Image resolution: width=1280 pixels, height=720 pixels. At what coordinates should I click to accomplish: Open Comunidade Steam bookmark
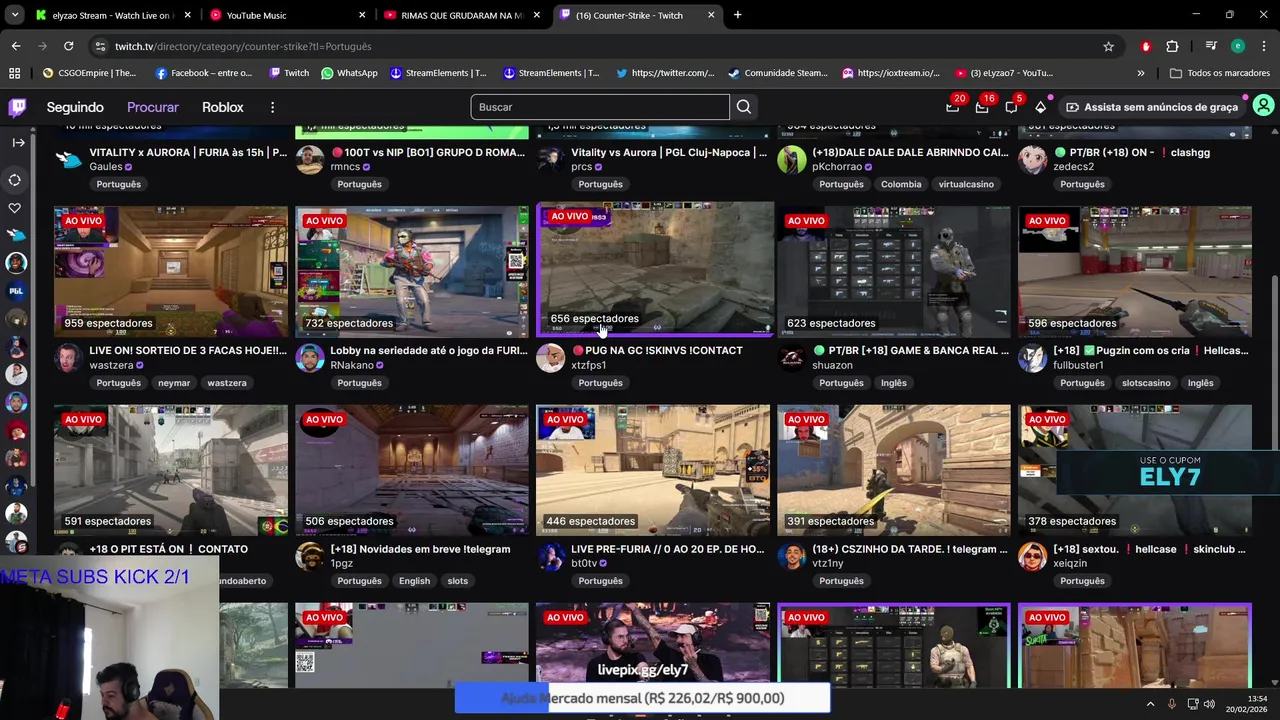pos(778,73)
